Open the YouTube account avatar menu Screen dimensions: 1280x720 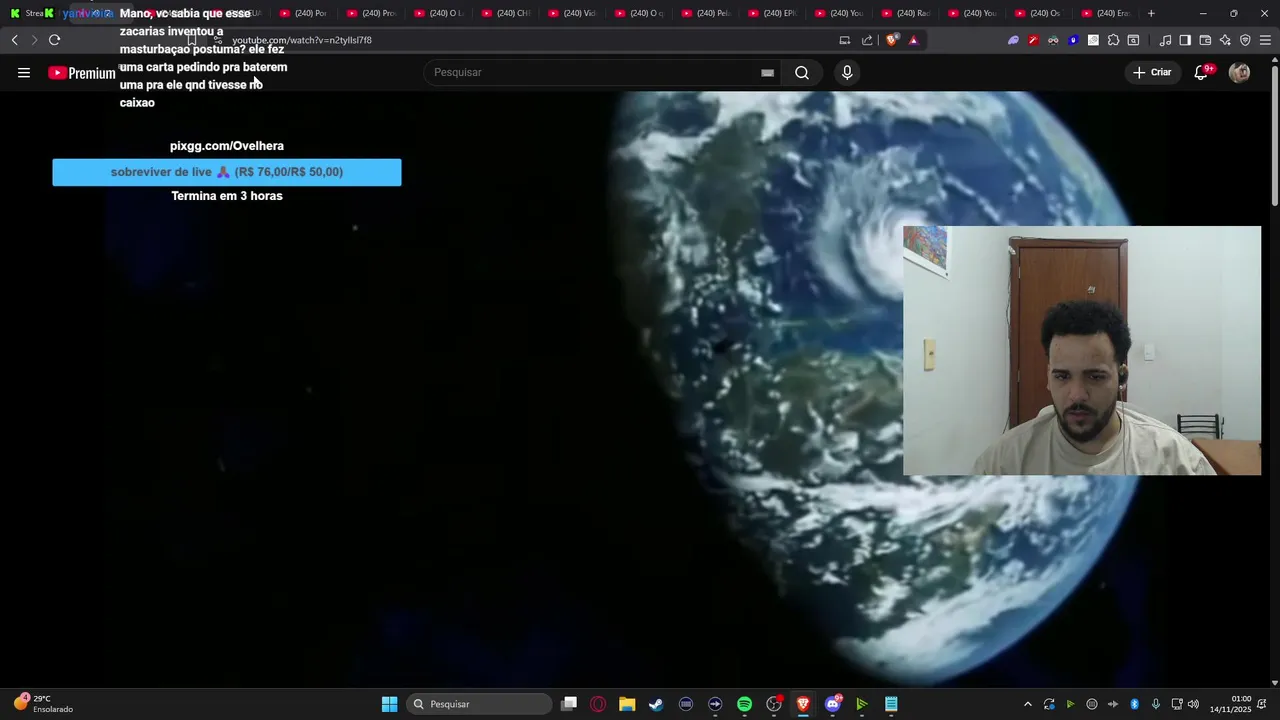tap(1239, 73)
